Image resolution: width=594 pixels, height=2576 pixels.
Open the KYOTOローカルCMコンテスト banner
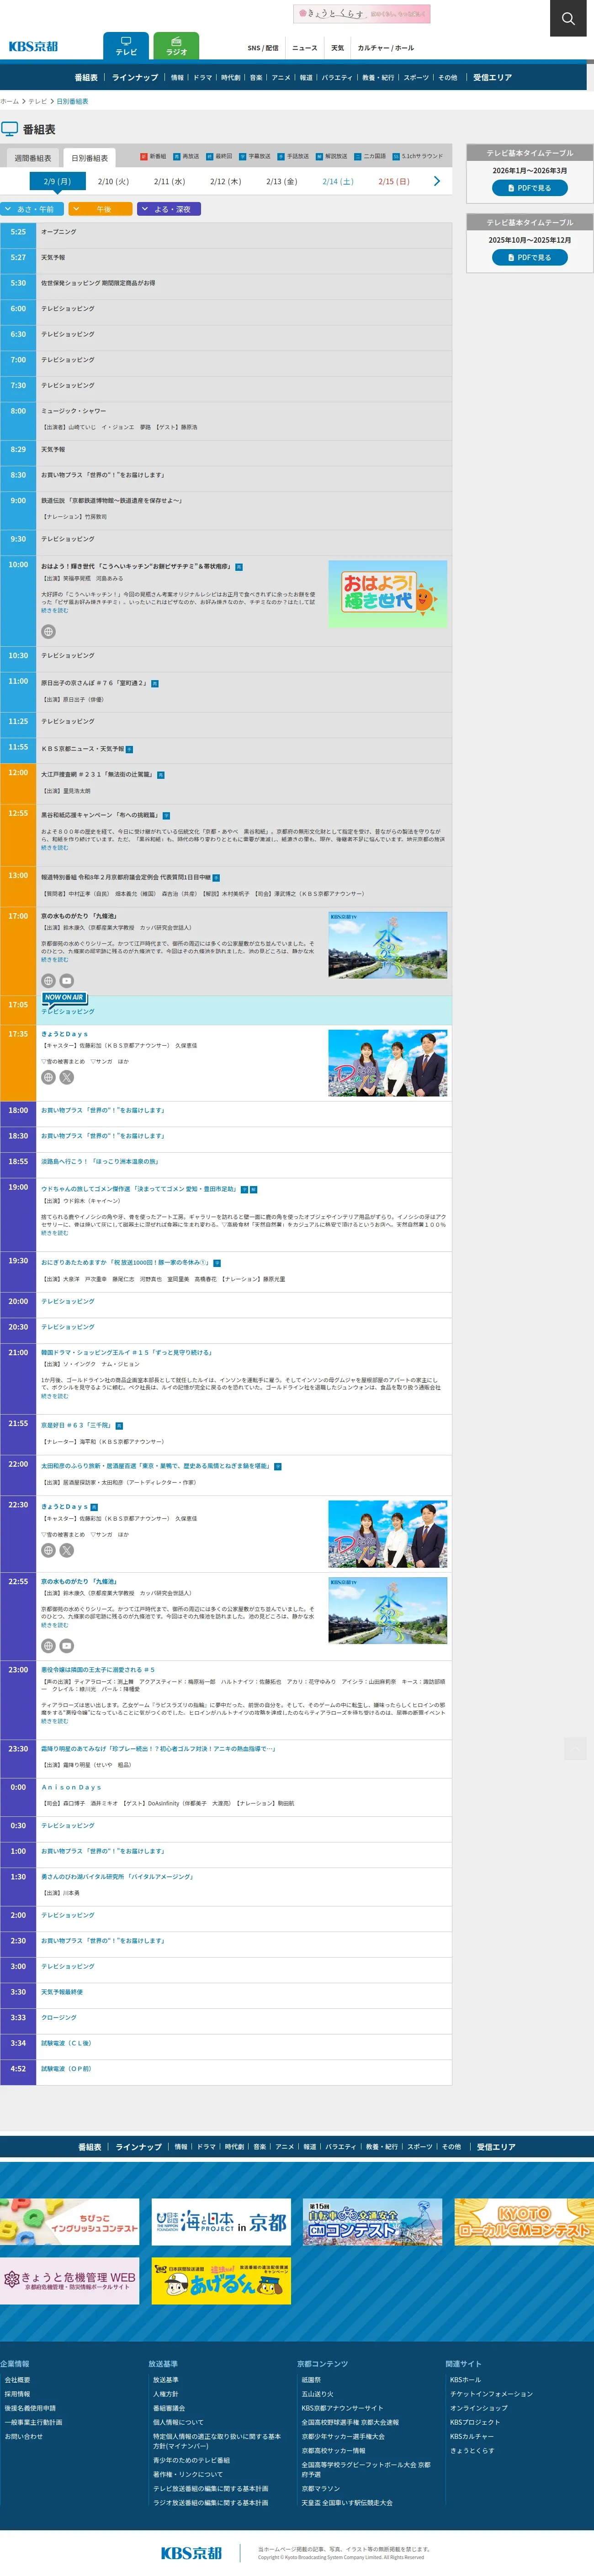click(x=524, y=2222)
